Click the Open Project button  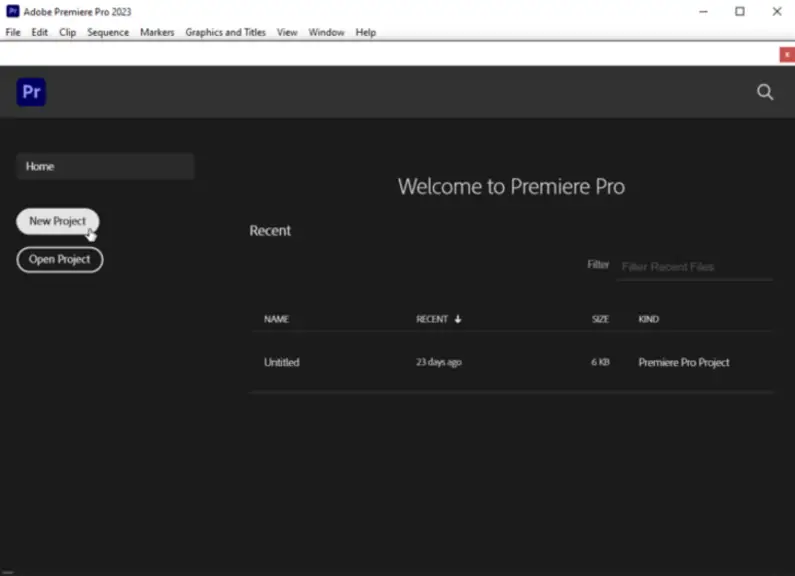pyautogui.click(x=60, y=260)
